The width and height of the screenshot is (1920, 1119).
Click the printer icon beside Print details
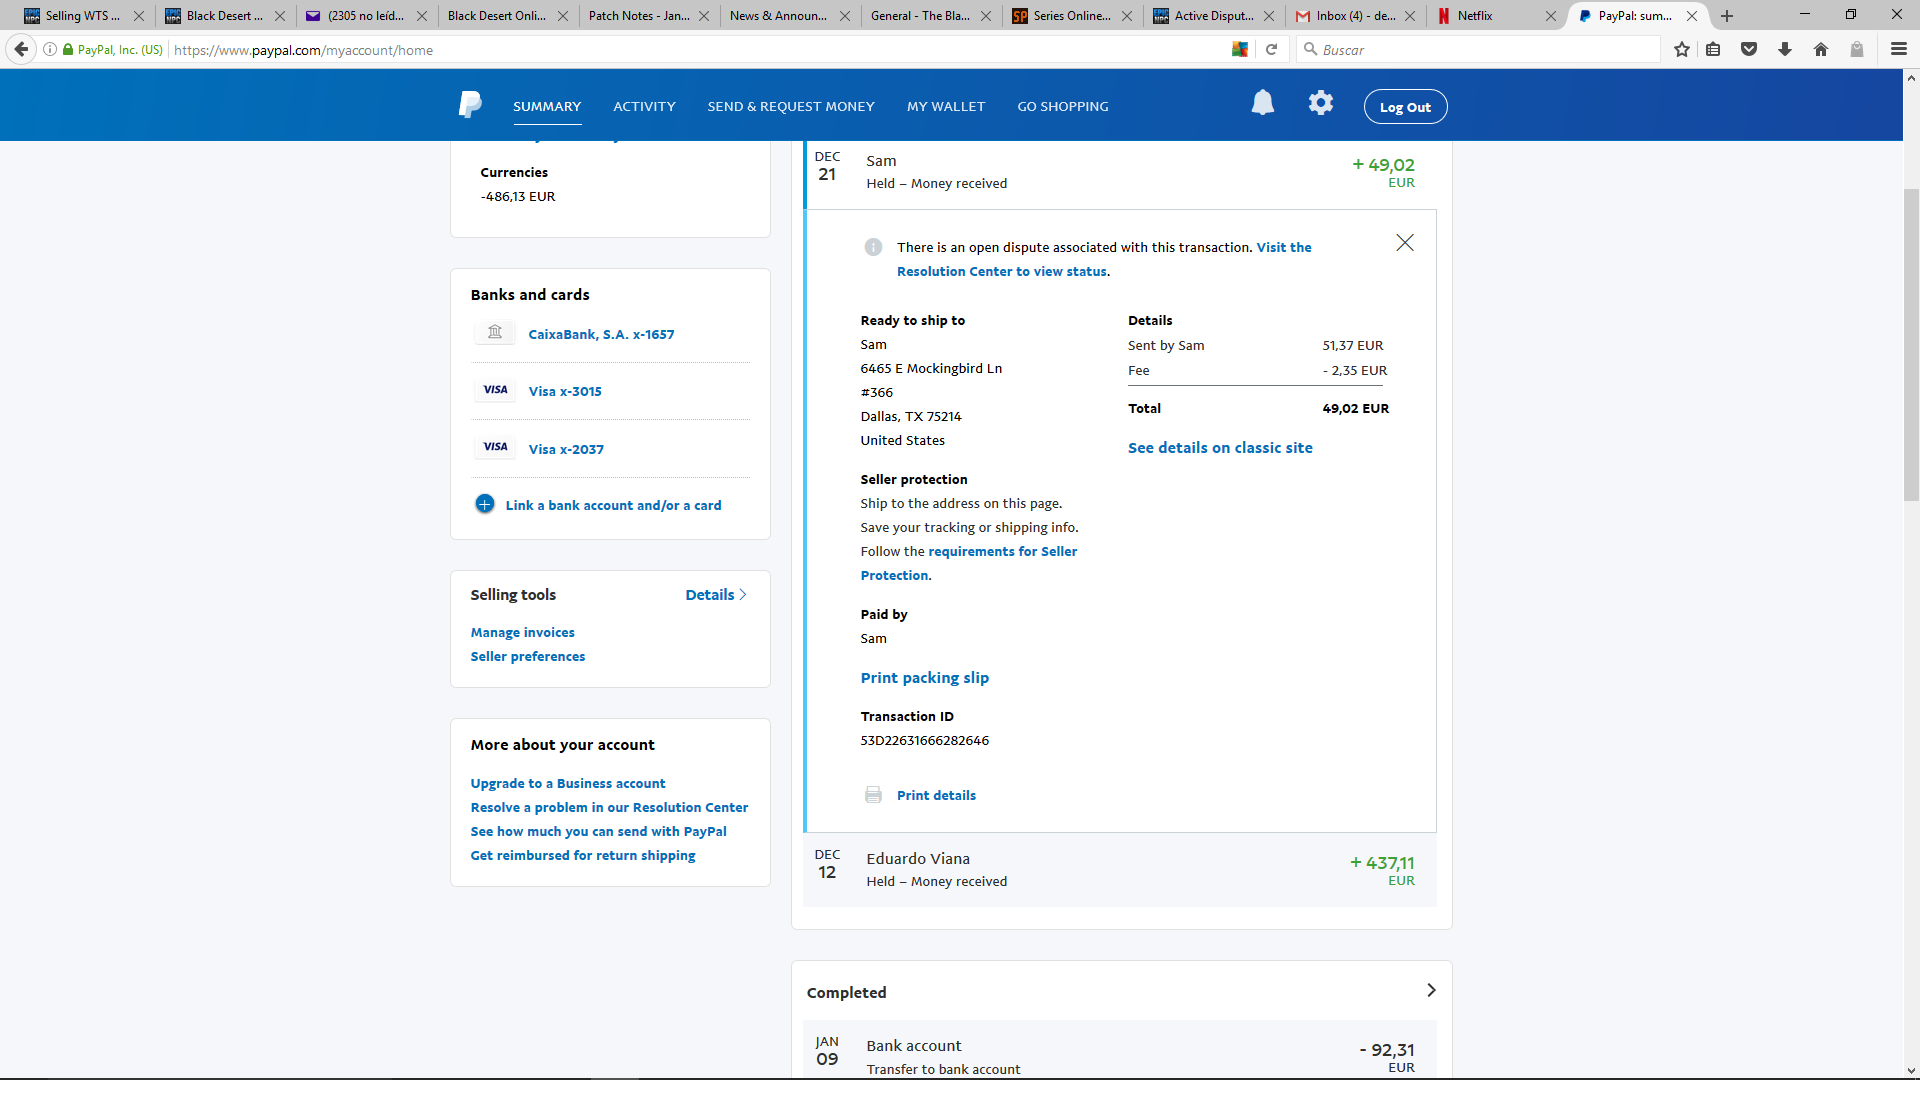873,795
